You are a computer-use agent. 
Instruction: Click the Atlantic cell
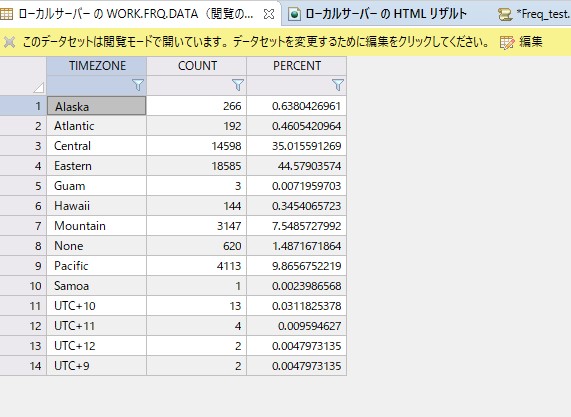click(97, 126)
